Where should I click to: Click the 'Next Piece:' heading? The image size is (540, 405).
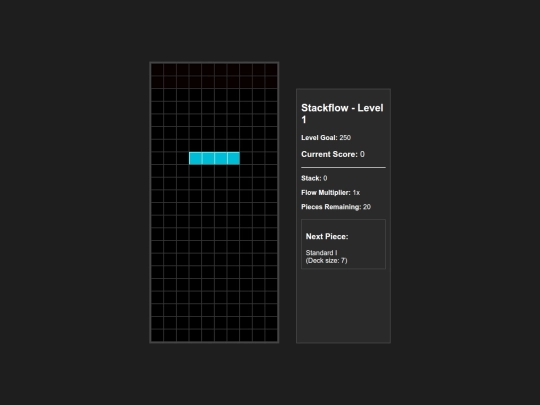[327, 237]
